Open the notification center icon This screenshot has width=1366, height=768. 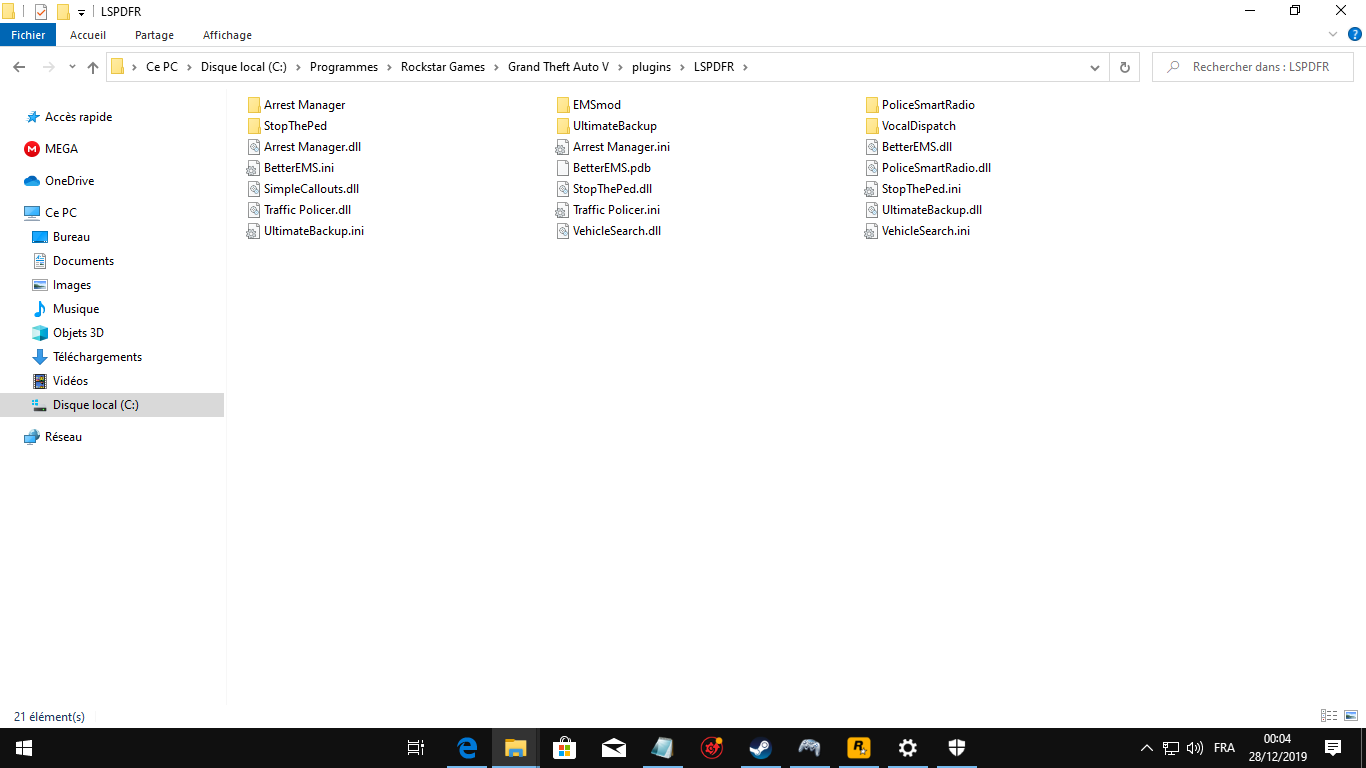click(x=1332, y=748)
